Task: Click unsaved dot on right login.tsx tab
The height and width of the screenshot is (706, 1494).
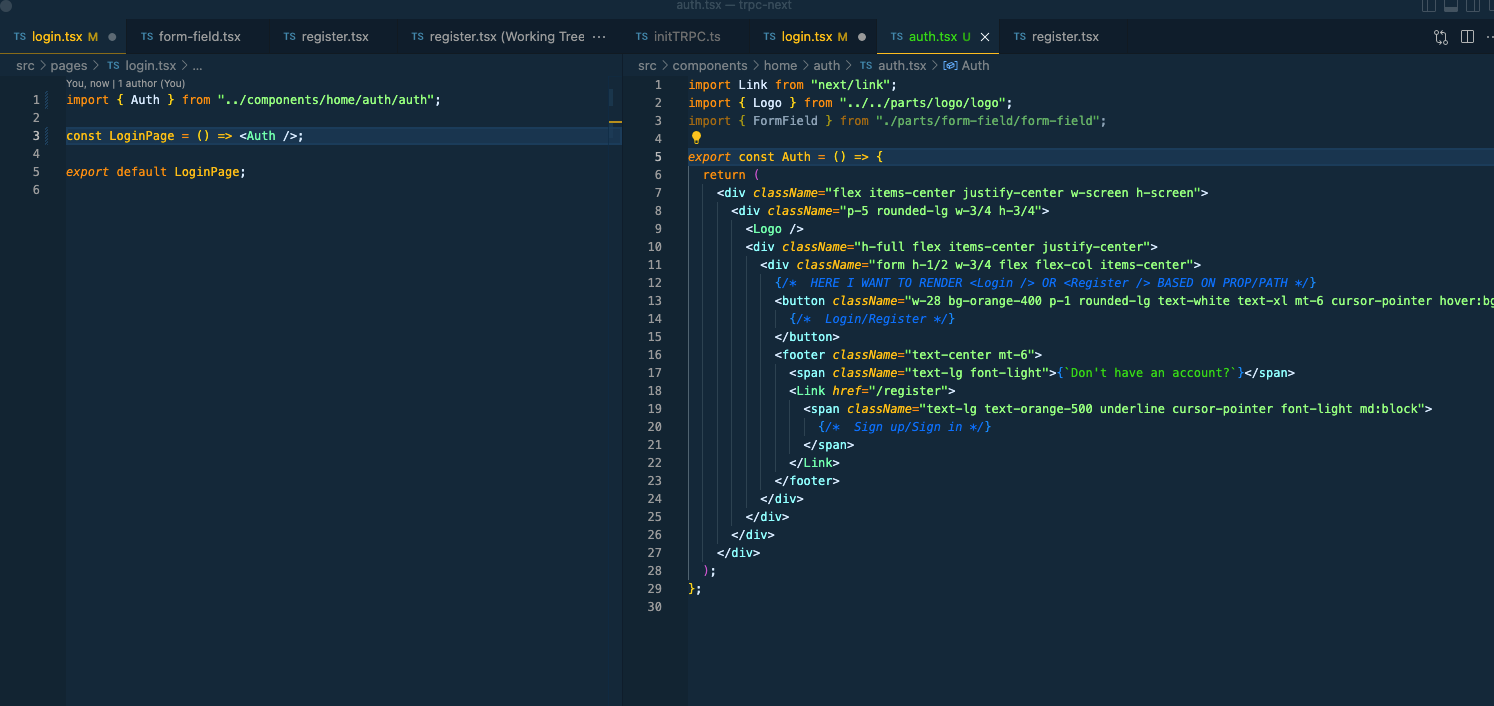Action: point(861,37)
